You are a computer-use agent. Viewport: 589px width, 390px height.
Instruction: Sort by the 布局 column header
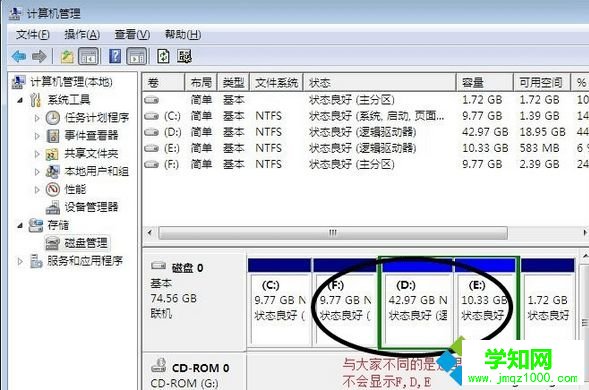tap(201, 82)
